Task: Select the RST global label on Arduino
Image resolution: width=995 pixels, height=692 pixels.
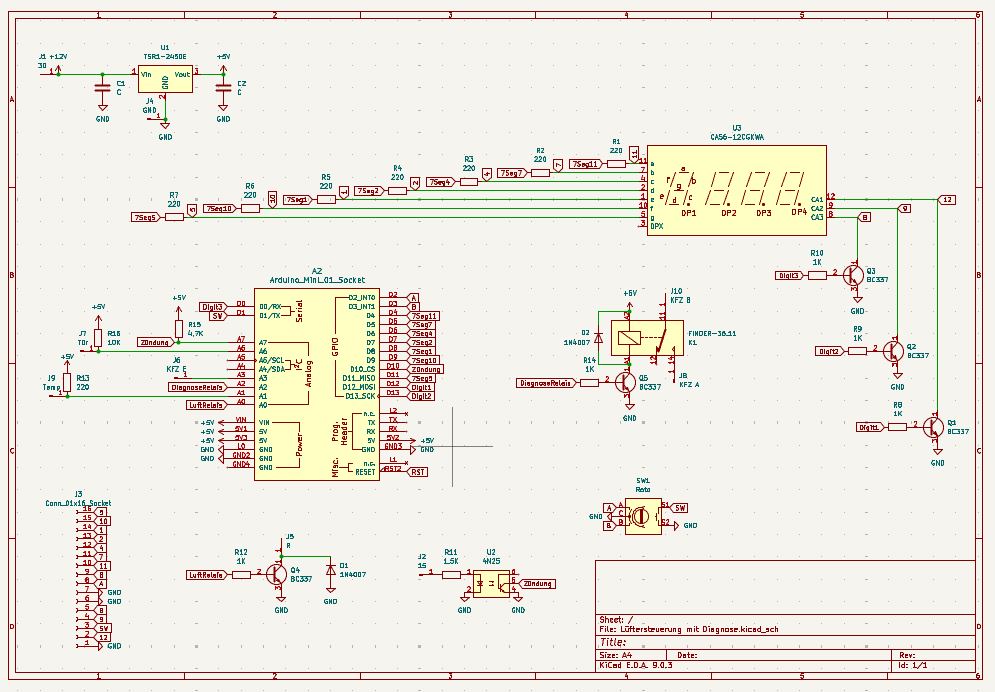Action: pos(418,470)
